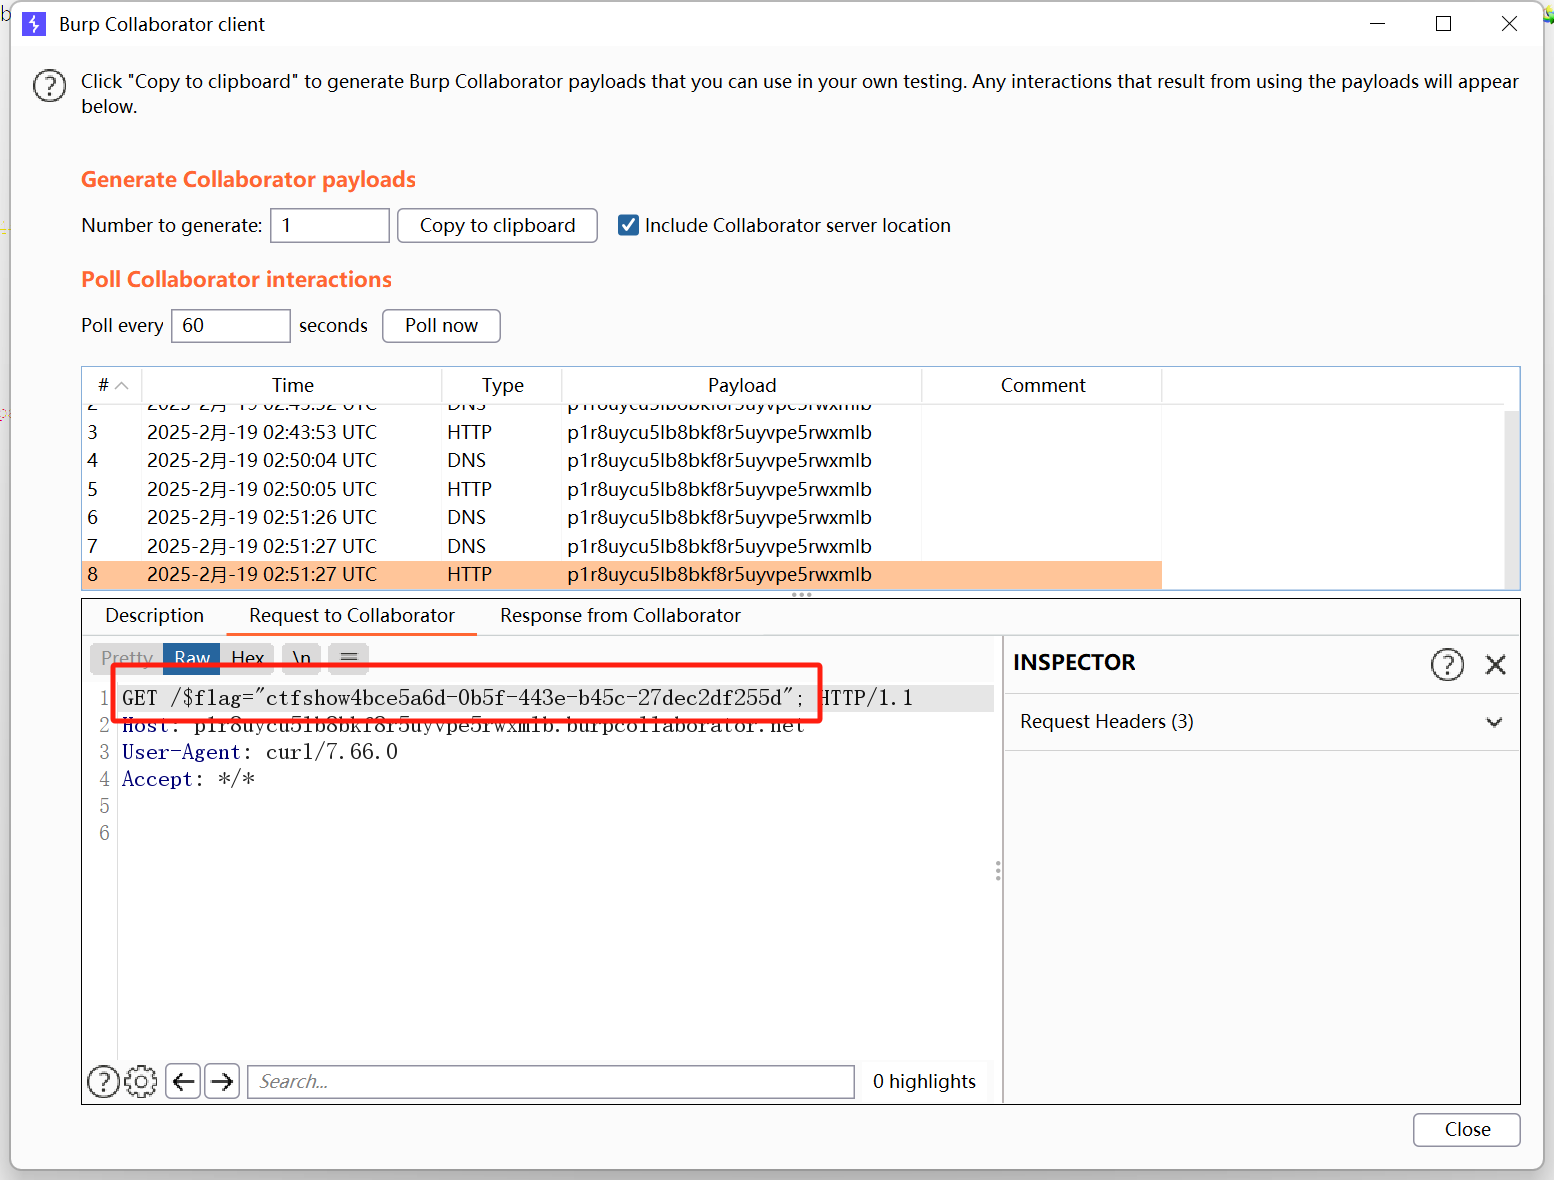Viewport: 1554px width, 1180px height.
Task: Toggle Include Collaborator server location checkbox
Action: tap(628, 225)
